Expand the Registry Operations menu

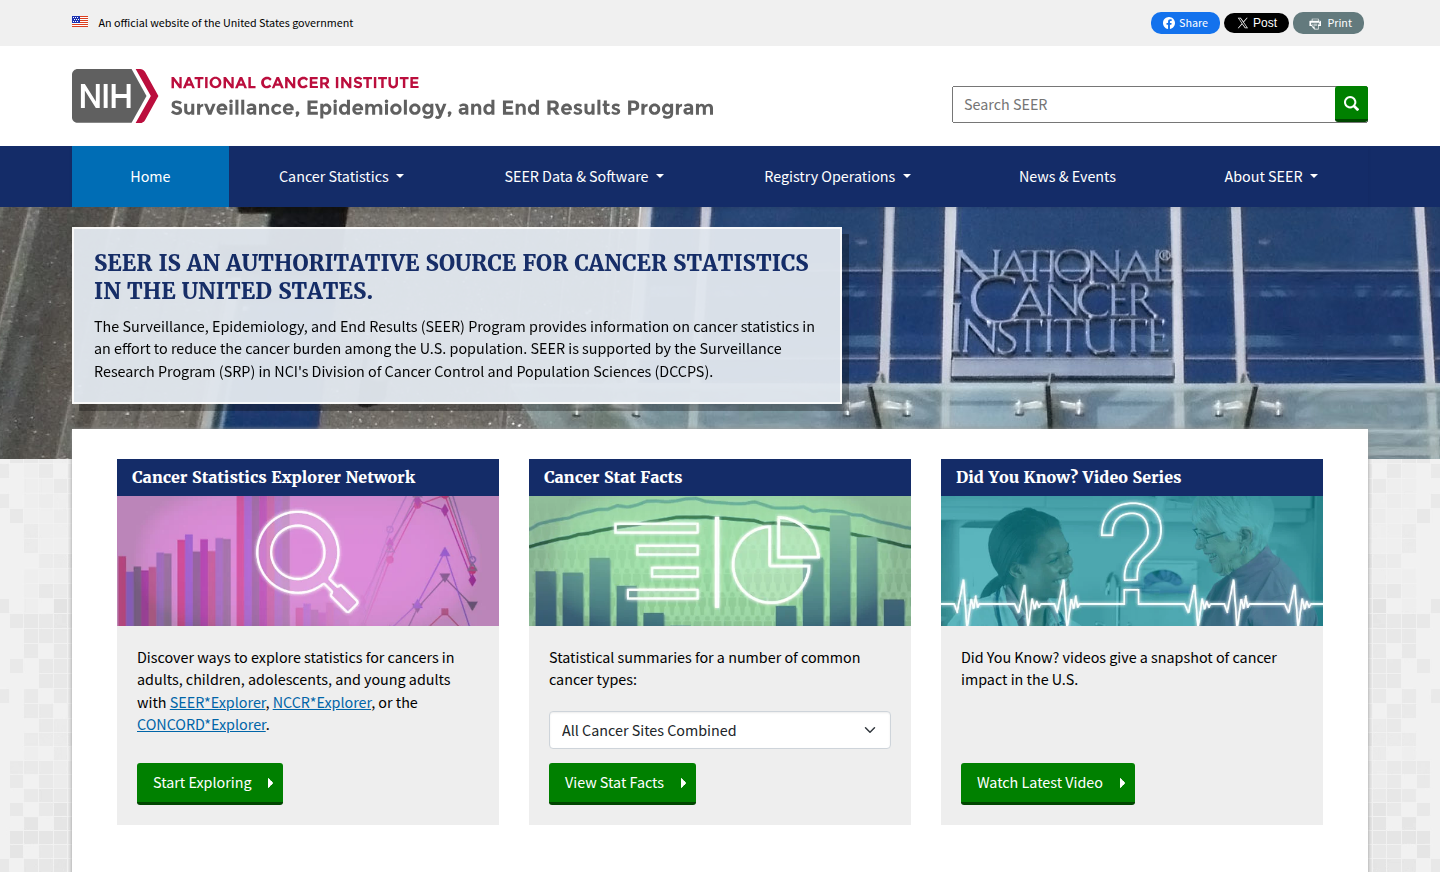837,177
